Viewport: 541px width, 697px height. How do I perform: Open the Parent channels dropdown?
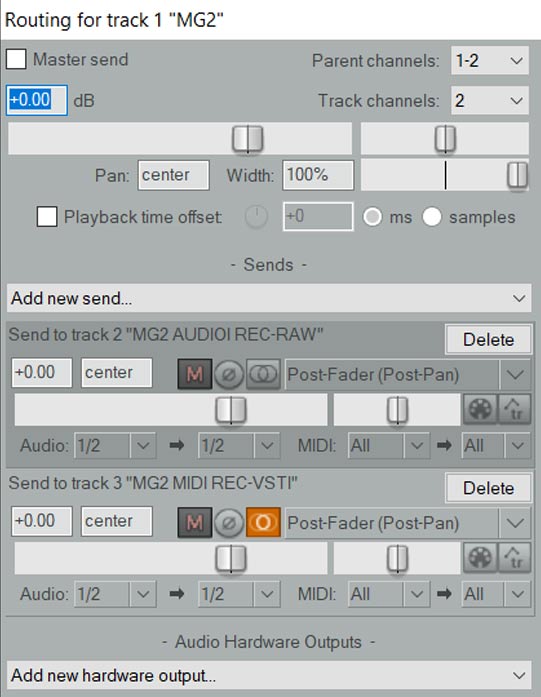click(490, 60)
